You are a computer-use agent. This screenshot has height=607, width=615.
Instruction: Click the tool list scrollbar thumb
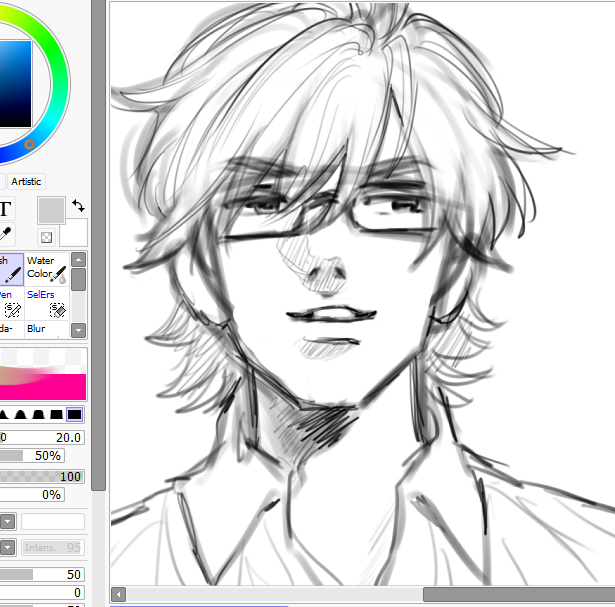78,280
